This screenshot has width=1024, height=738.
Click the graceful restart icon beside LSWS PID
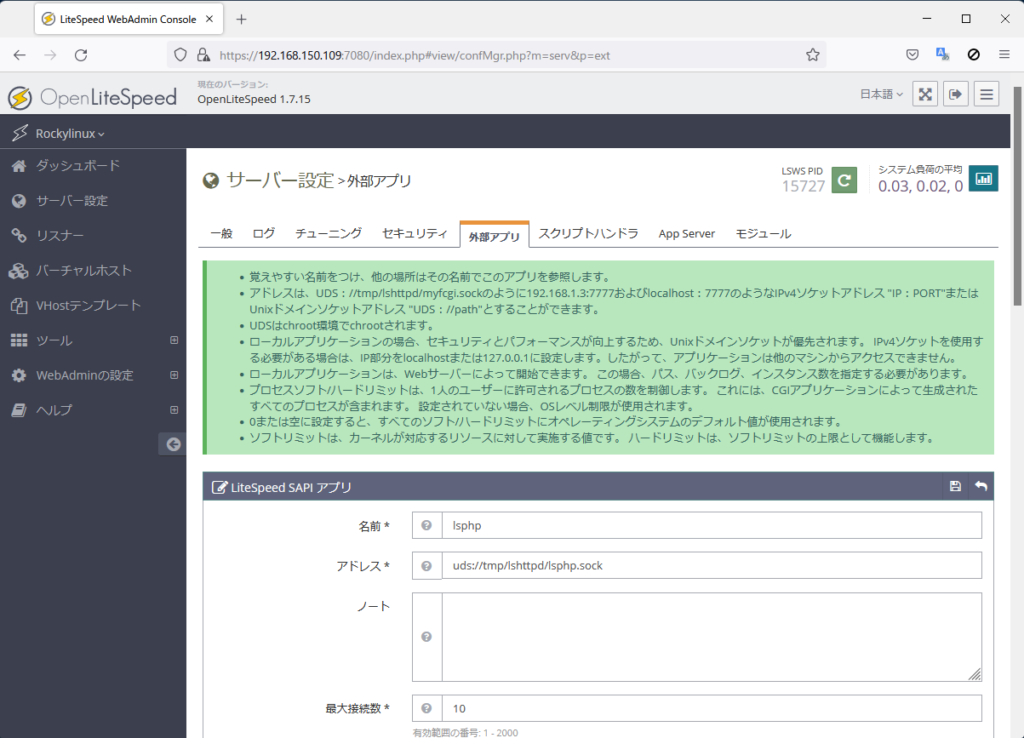point(844,180)
